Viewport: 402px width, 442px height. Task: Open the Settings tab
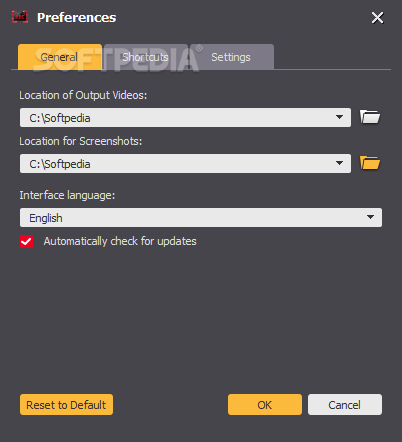pos(232,57)
